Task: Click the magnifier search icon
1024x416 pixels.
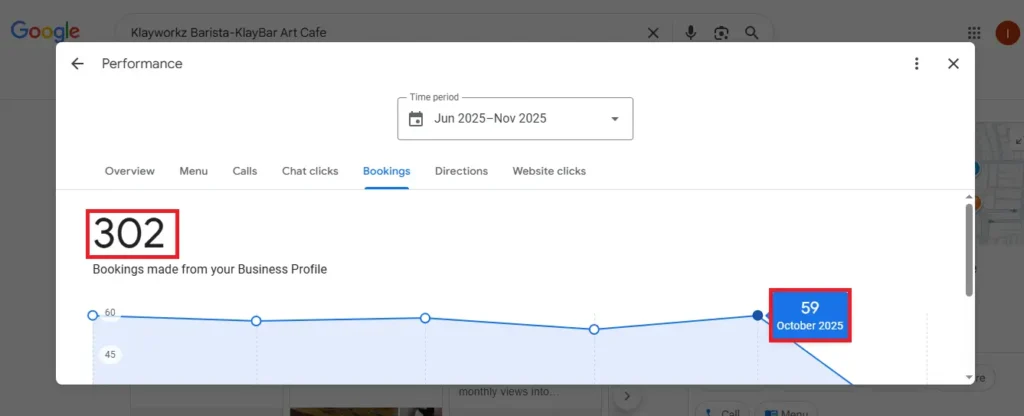Action: coord(752,33)
